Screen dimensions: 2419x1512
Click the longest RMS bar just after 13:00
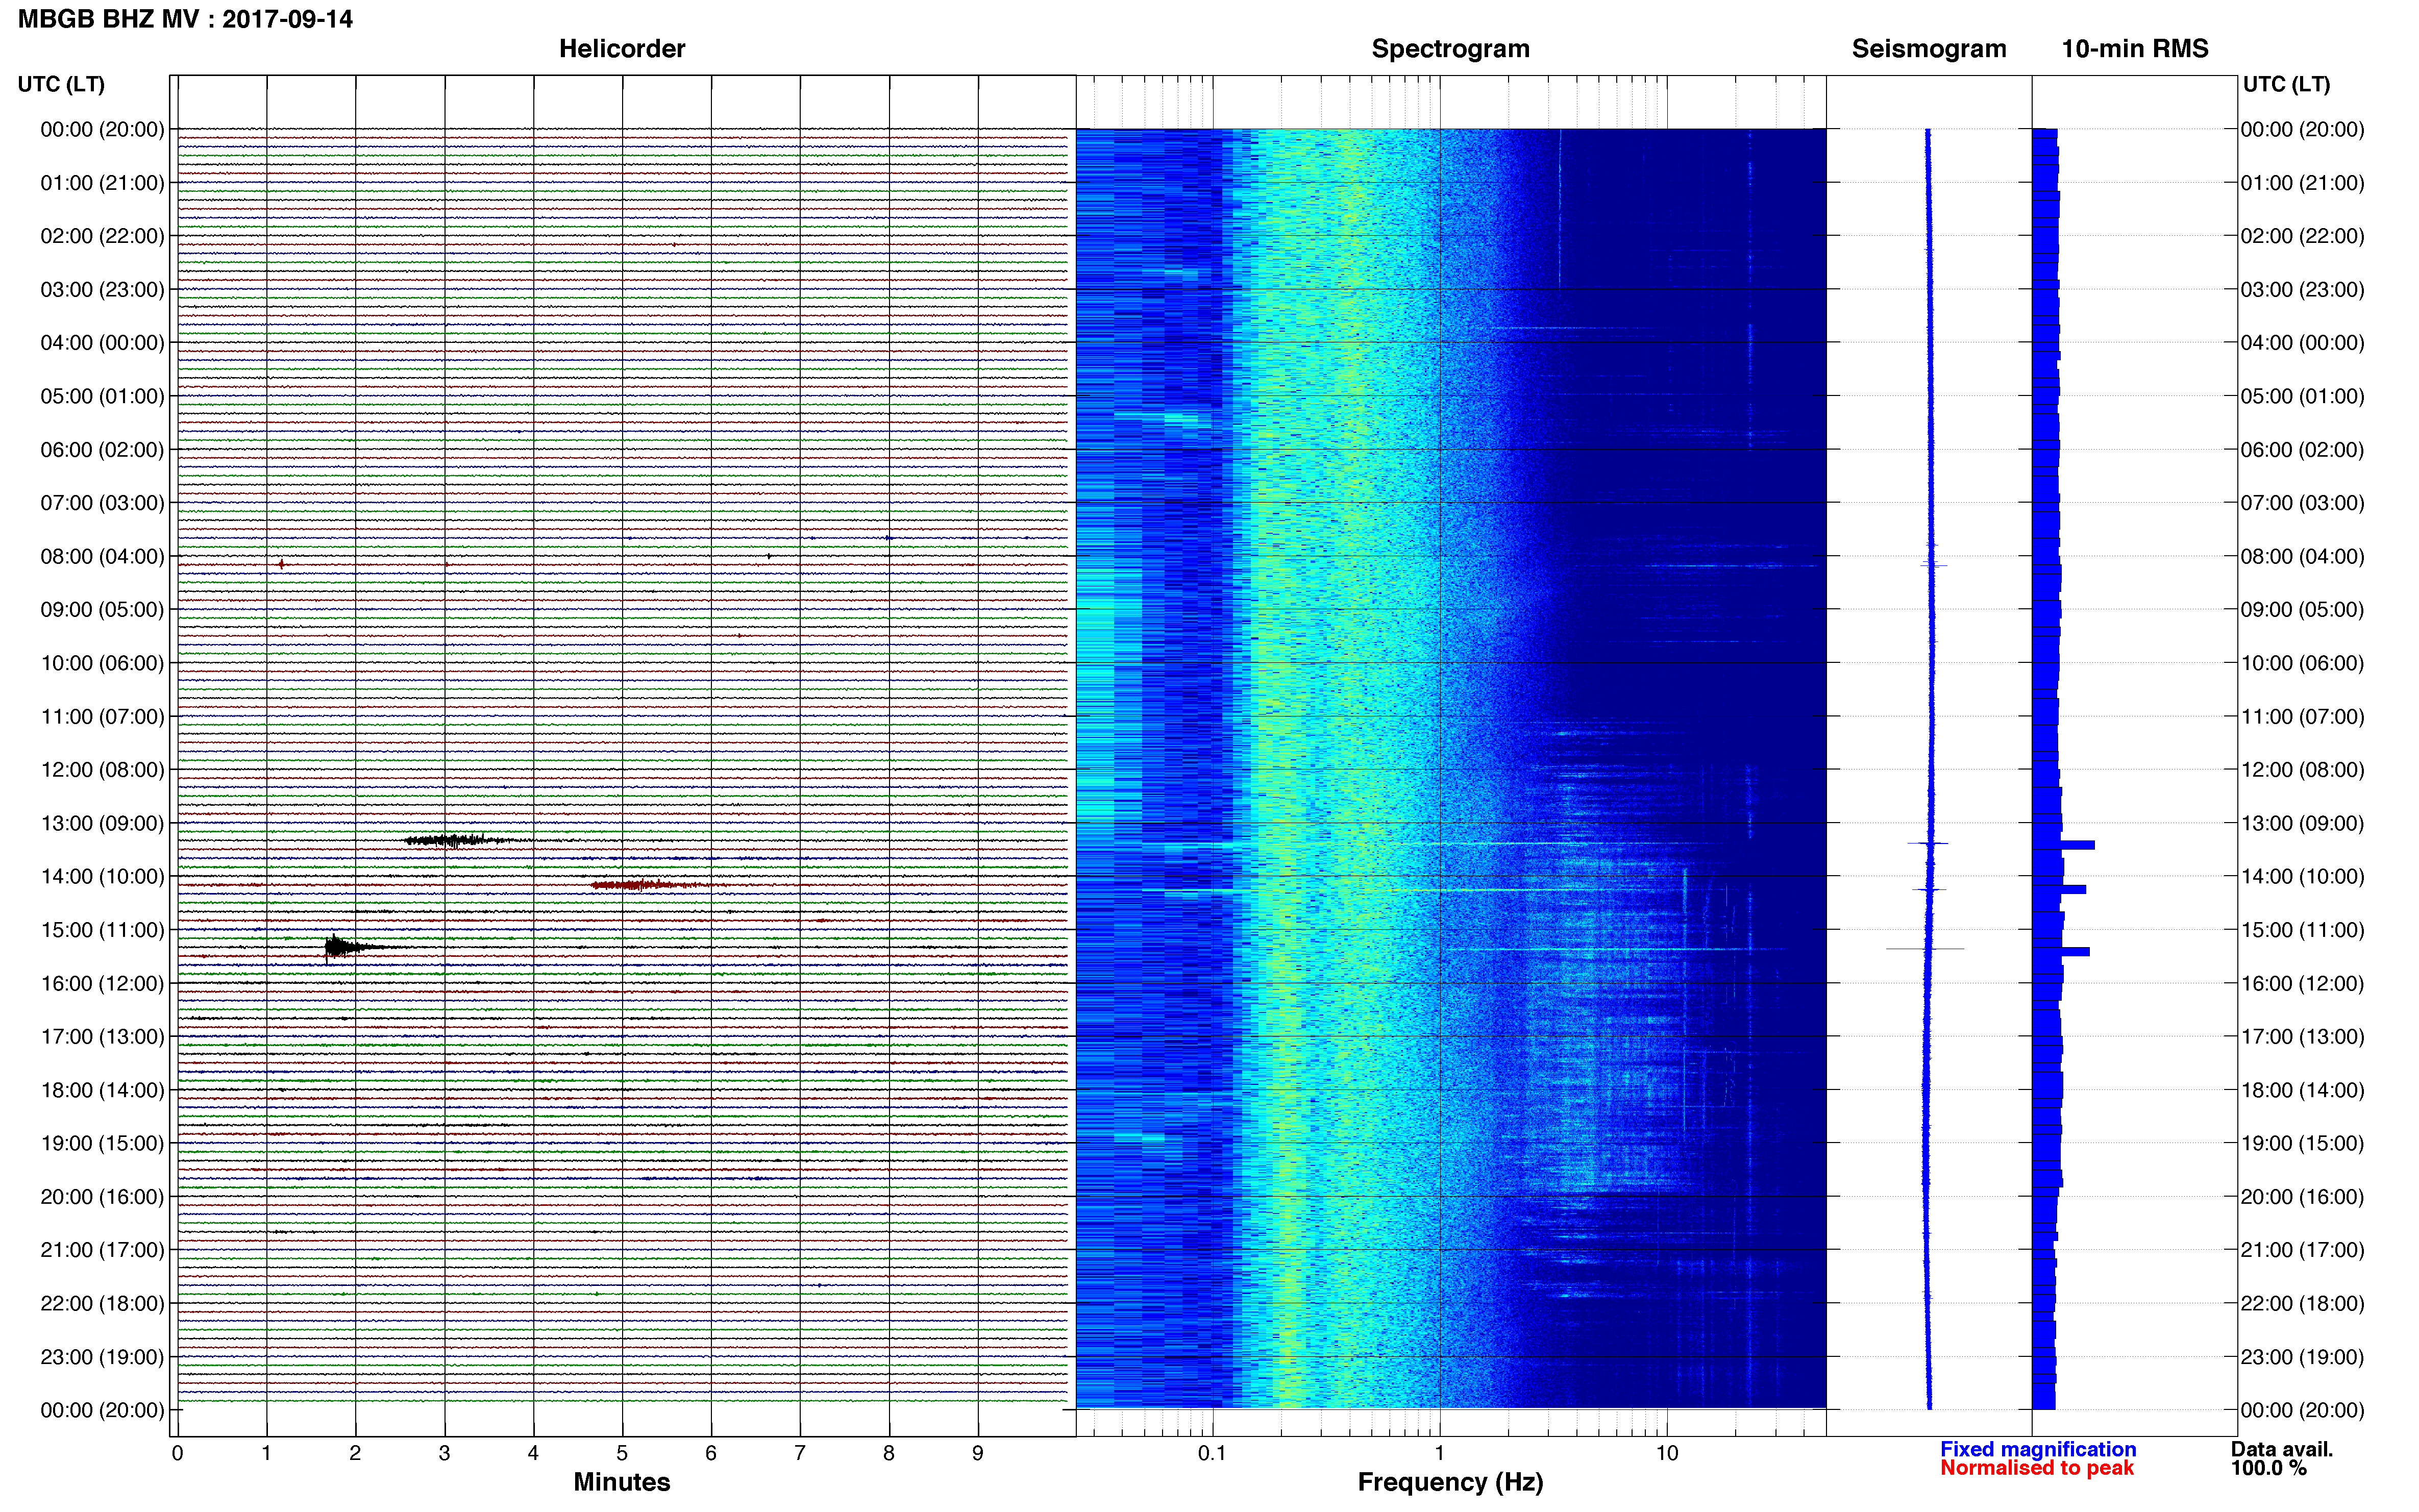(x=2064, y=845)
